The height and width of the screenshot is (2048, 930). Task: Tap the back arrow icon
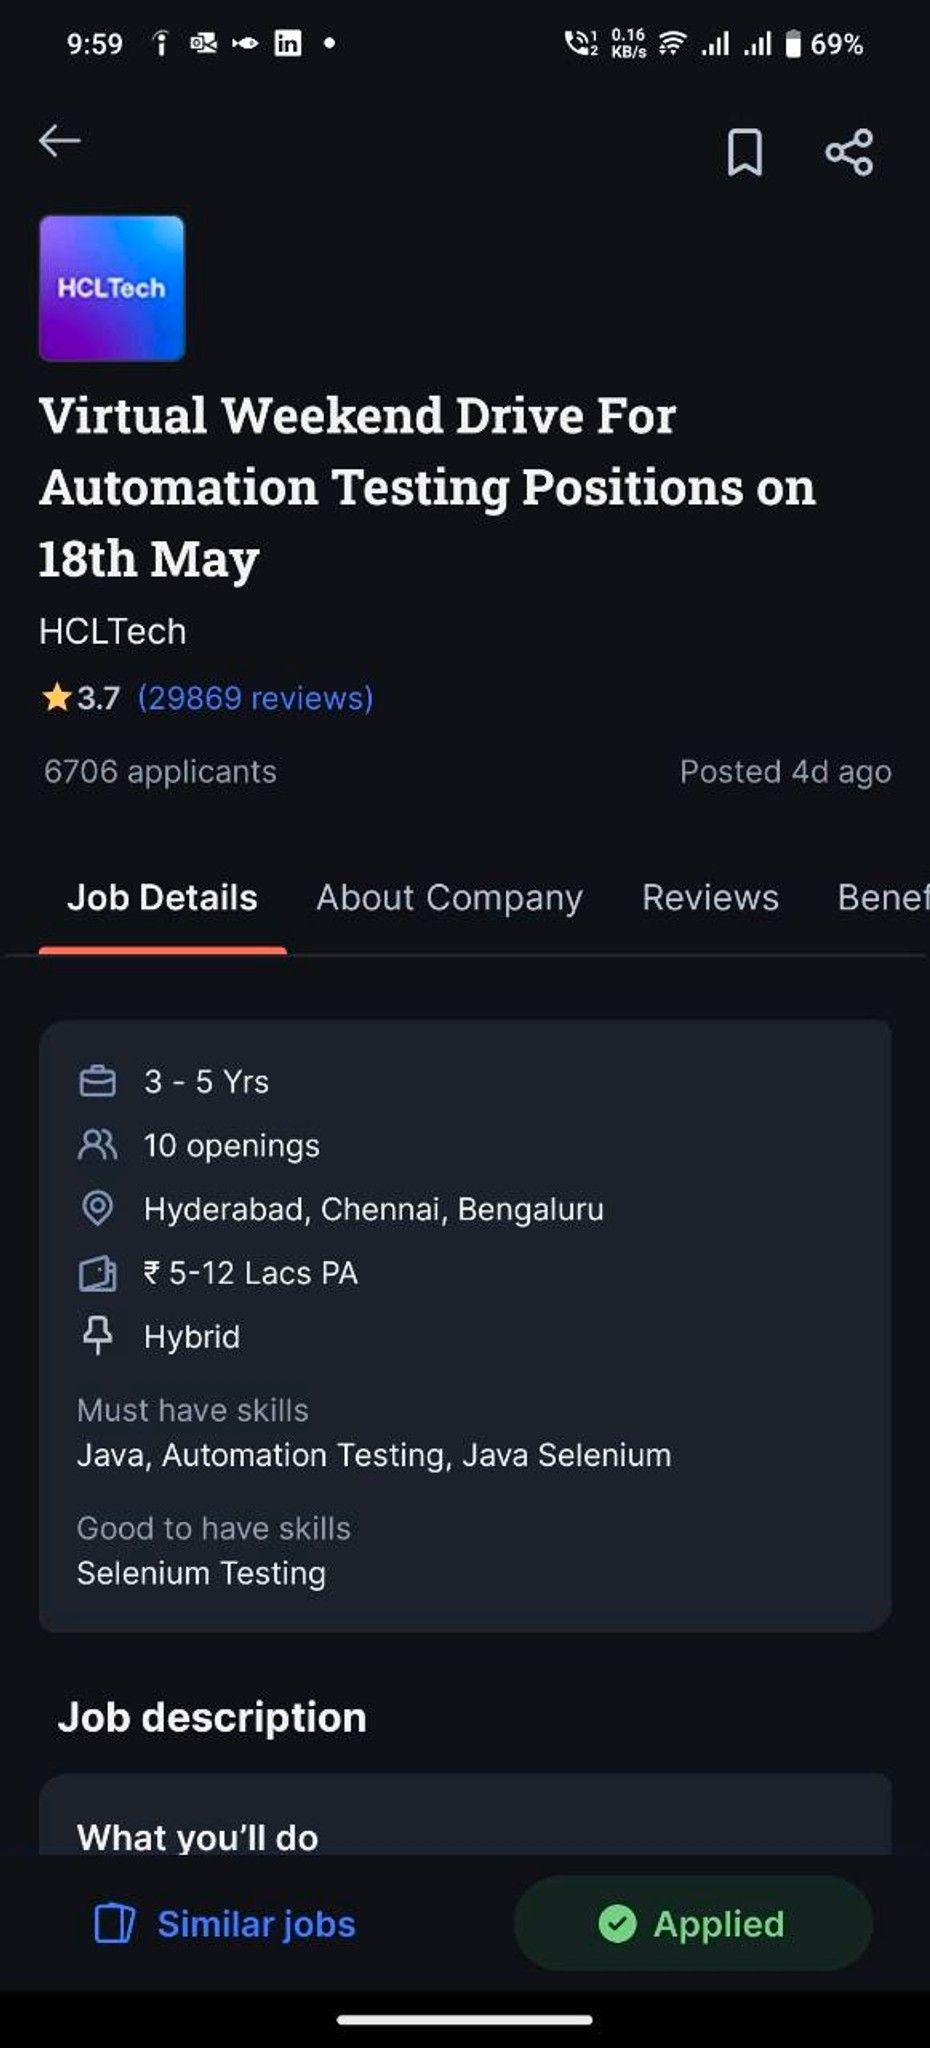(59, 141)
